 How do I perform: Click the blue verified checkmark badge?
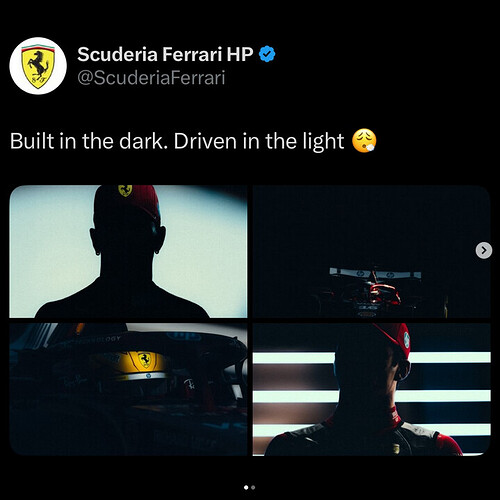pos(267,54)
